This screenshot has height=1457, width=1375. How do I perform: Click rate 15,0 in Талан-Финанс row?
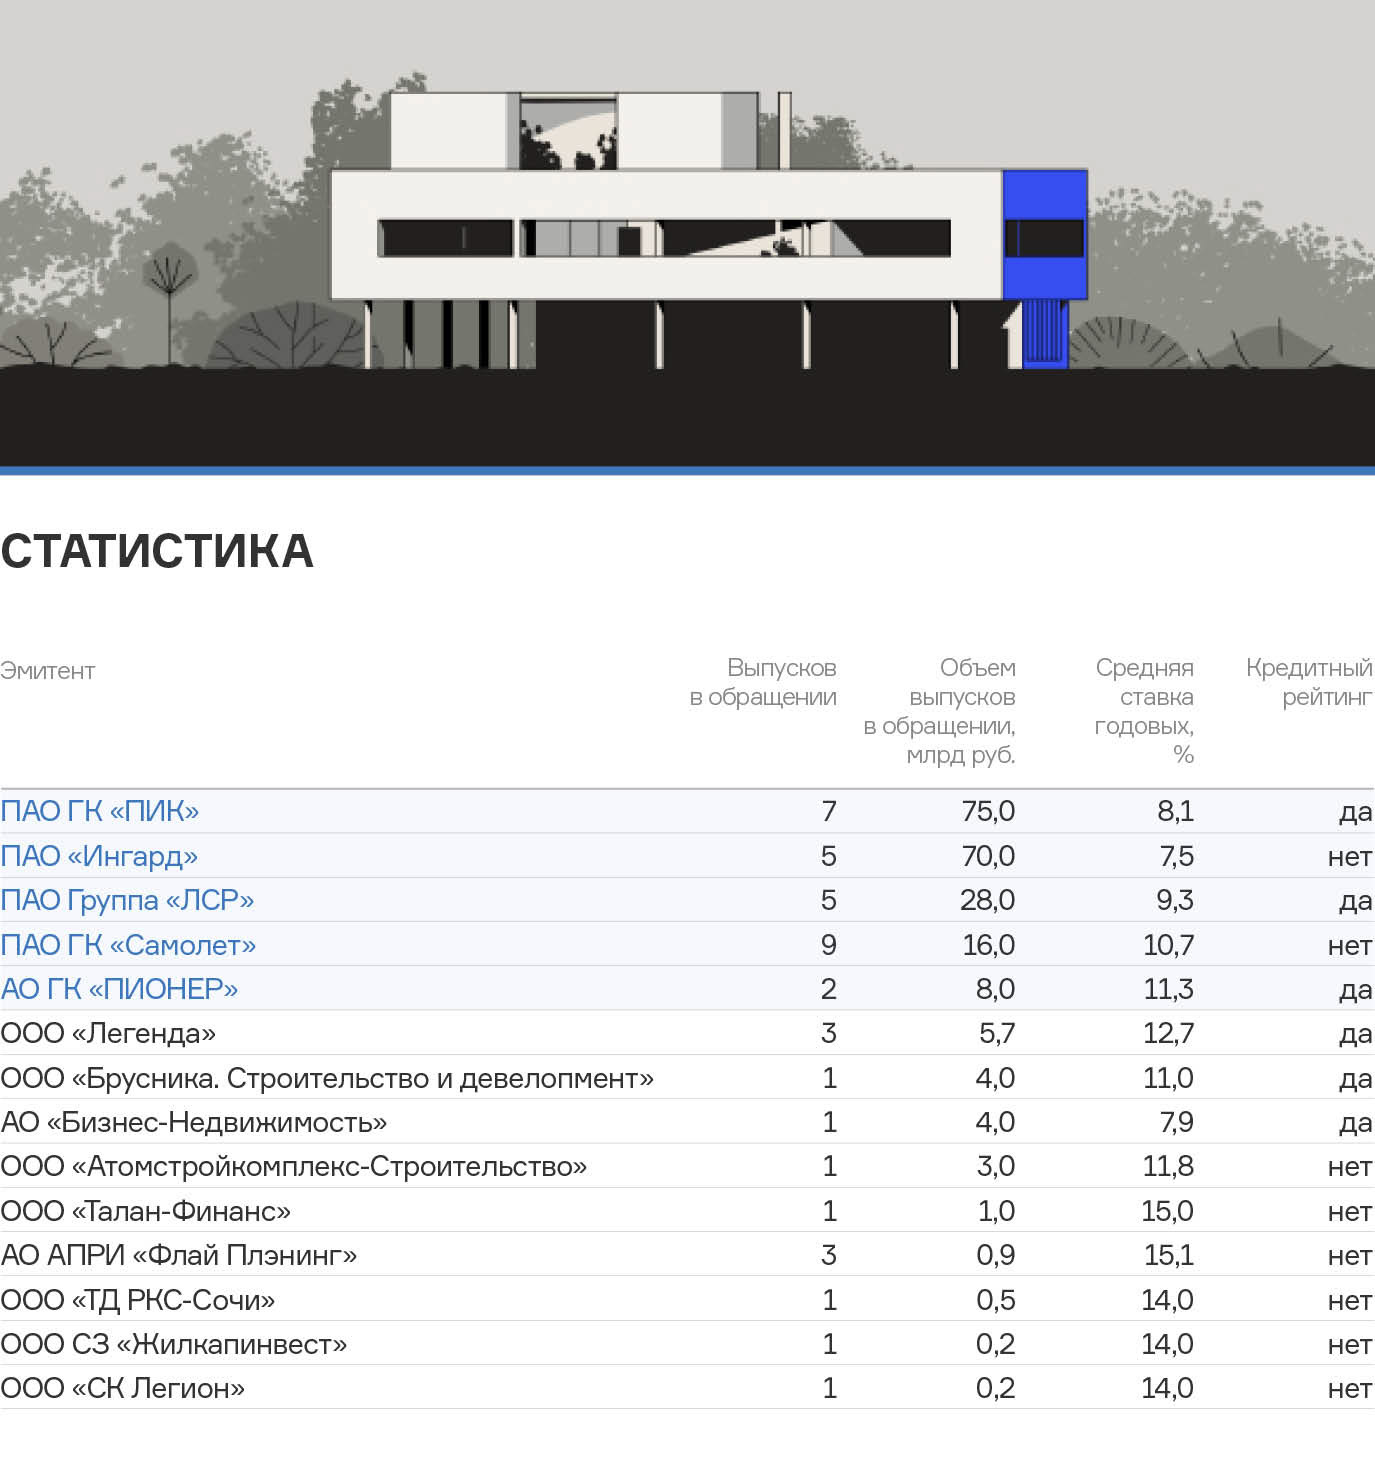coord(1168,1211)
